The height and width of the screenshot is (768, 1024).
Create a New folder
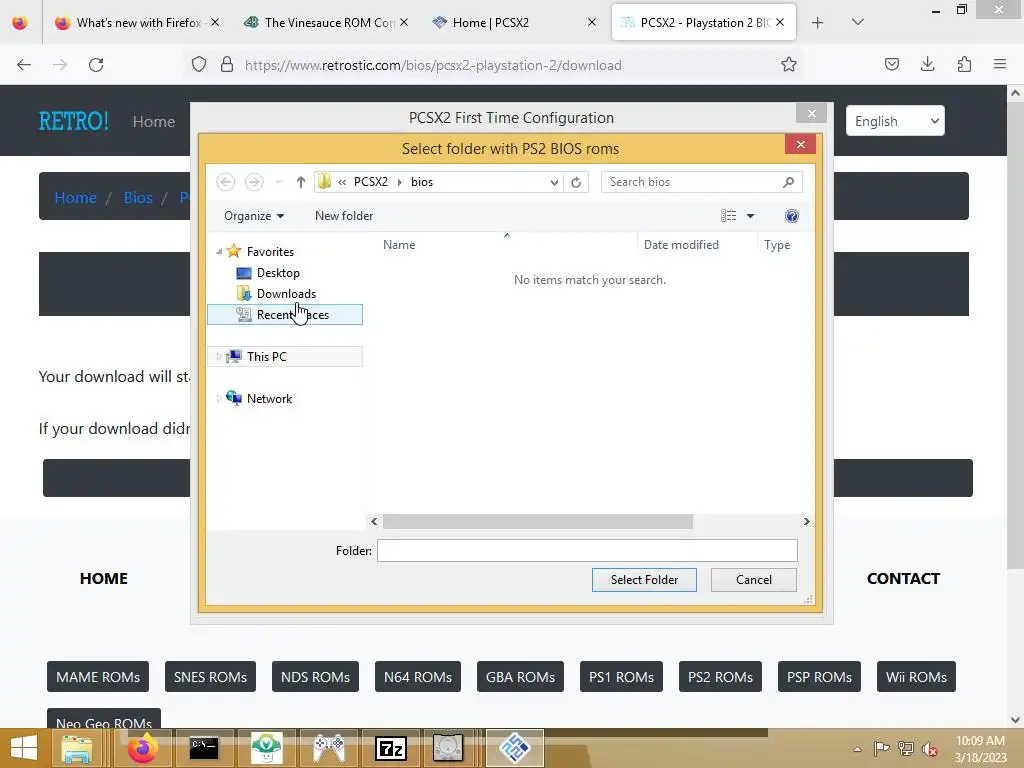point(344,216)
